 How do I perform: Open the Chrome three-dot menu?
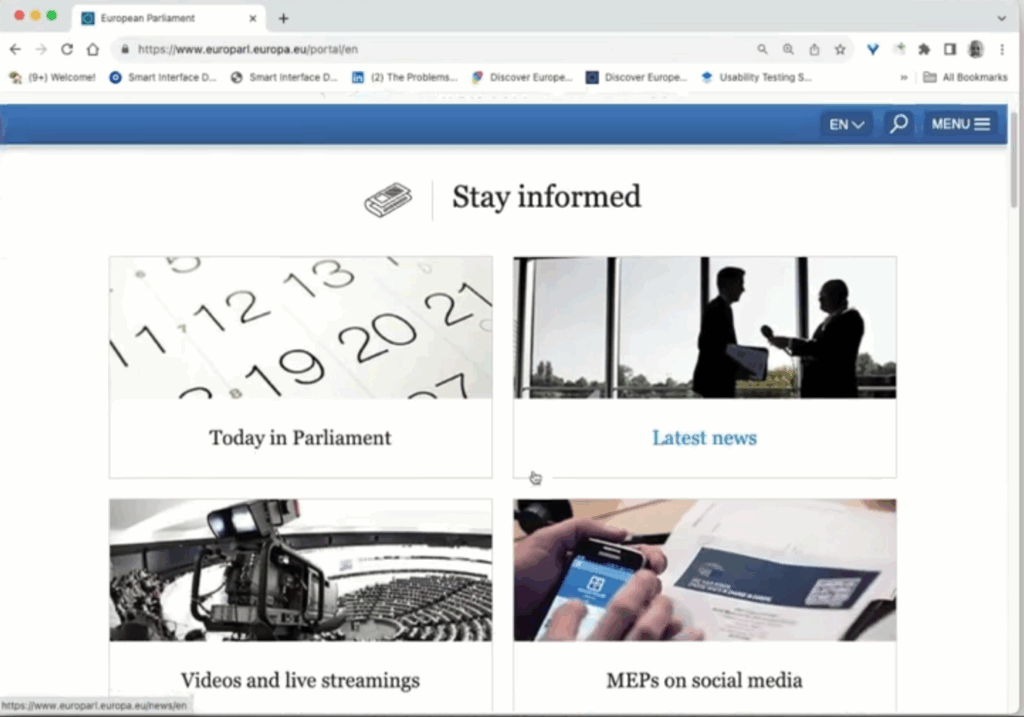click(1002, 49)
